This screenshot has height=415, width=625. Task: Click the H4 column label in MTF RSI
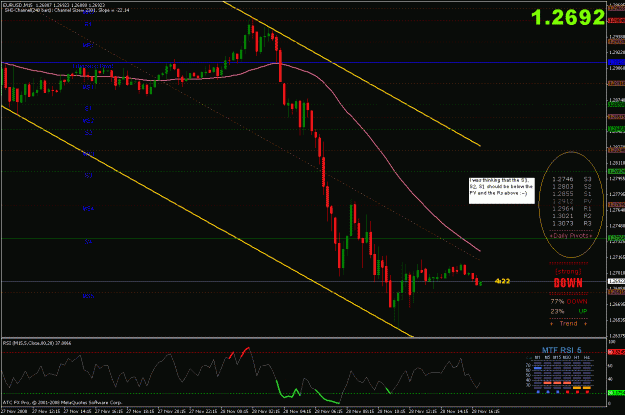[587, 358]
